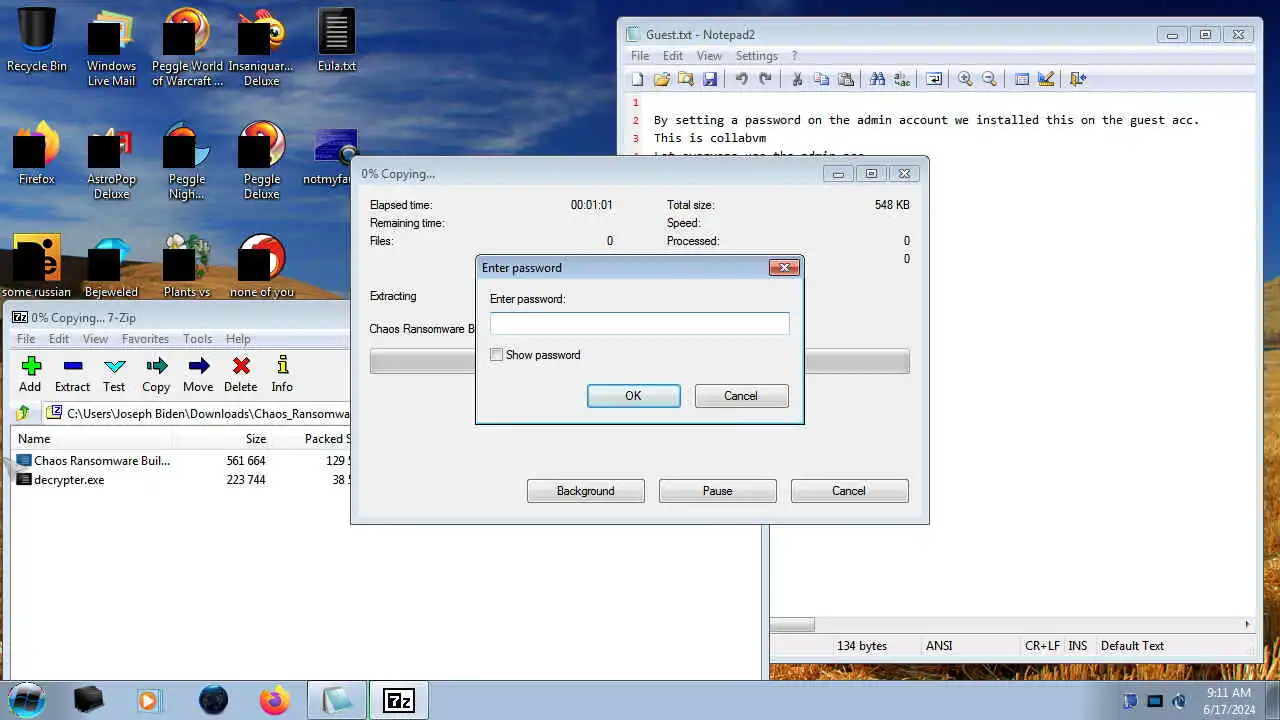
Task: Click Replace icon in Notepad2 toolbar
Action: (901, 79)
